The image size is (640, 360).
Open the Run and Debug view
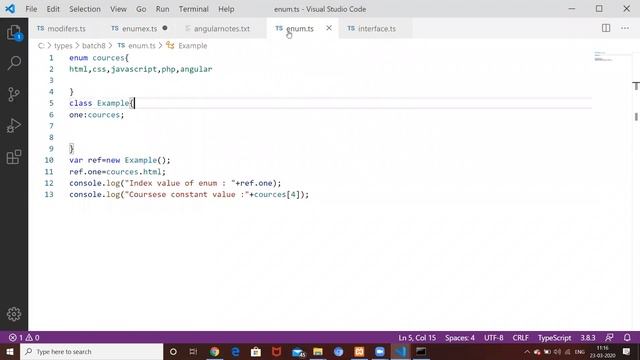14,126
